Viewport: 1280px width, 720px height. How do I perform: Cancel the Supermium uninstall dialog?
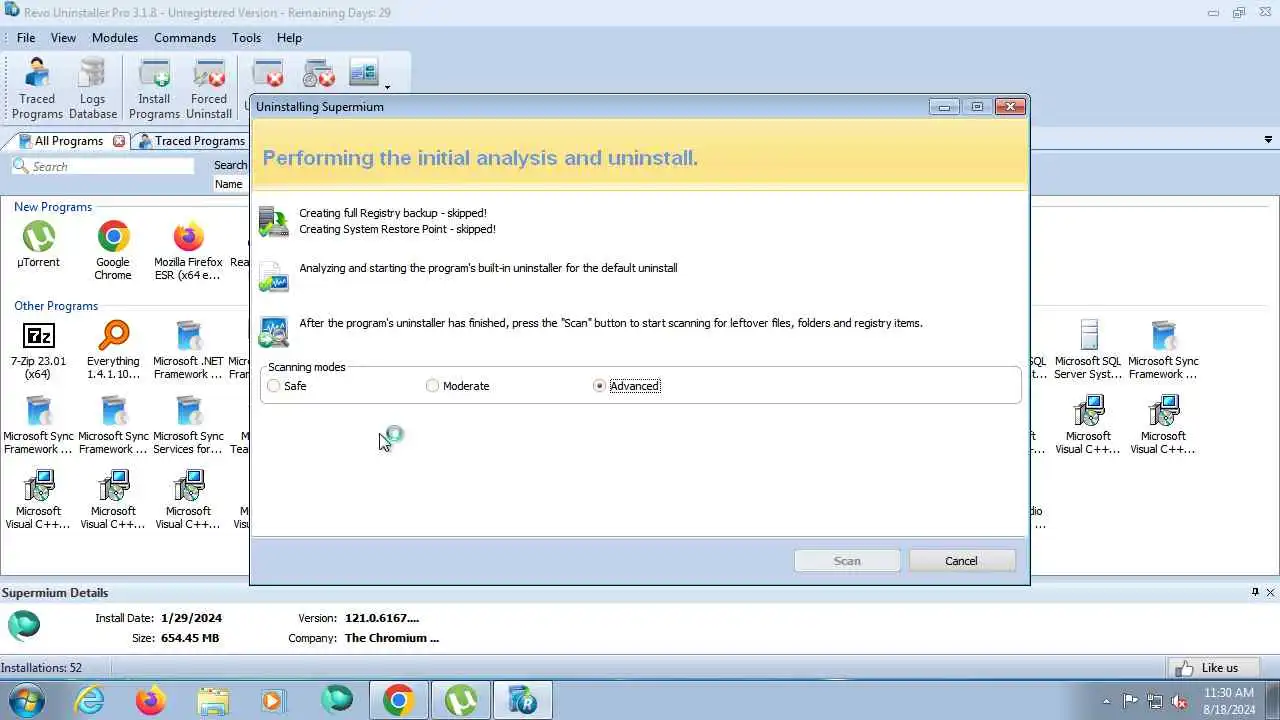pos(962,561)
